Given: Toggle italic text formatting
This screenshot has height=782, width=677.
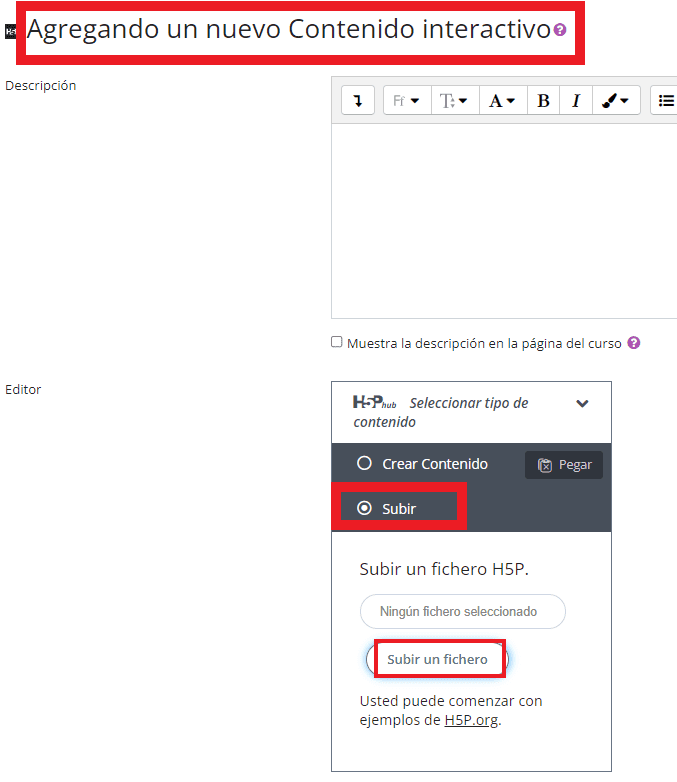Looking at the screenshot, I should 576,100.
